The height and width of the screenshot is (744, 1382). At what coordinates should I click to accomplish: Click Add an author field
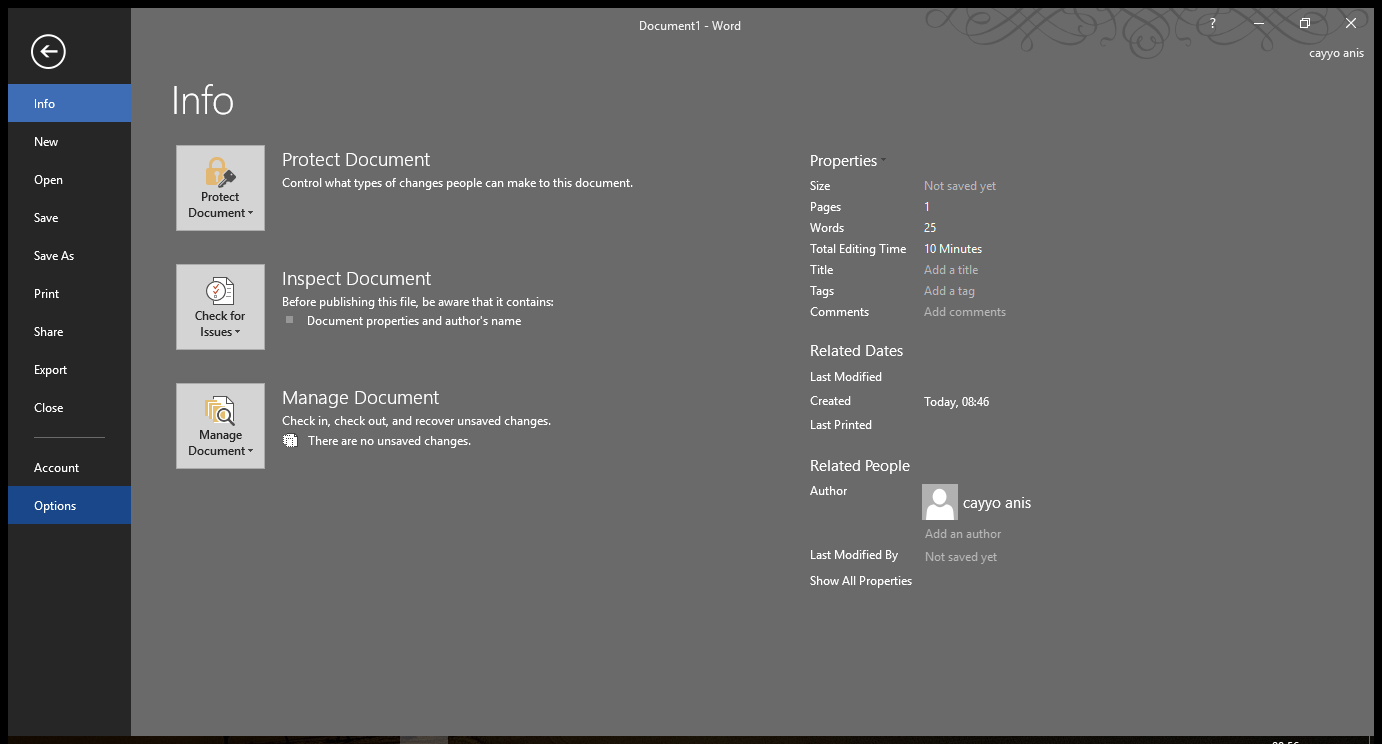click(x=963, y=534)
